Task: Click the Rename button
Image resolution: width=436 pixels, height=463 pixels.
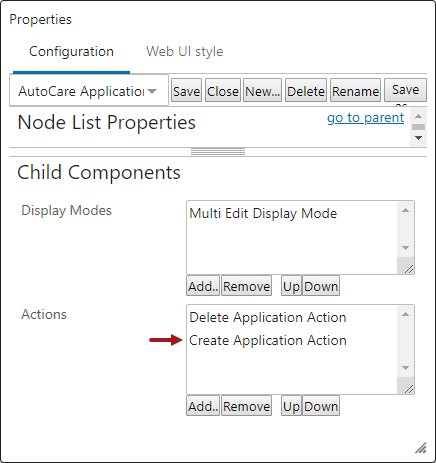Action: point(355,91)
